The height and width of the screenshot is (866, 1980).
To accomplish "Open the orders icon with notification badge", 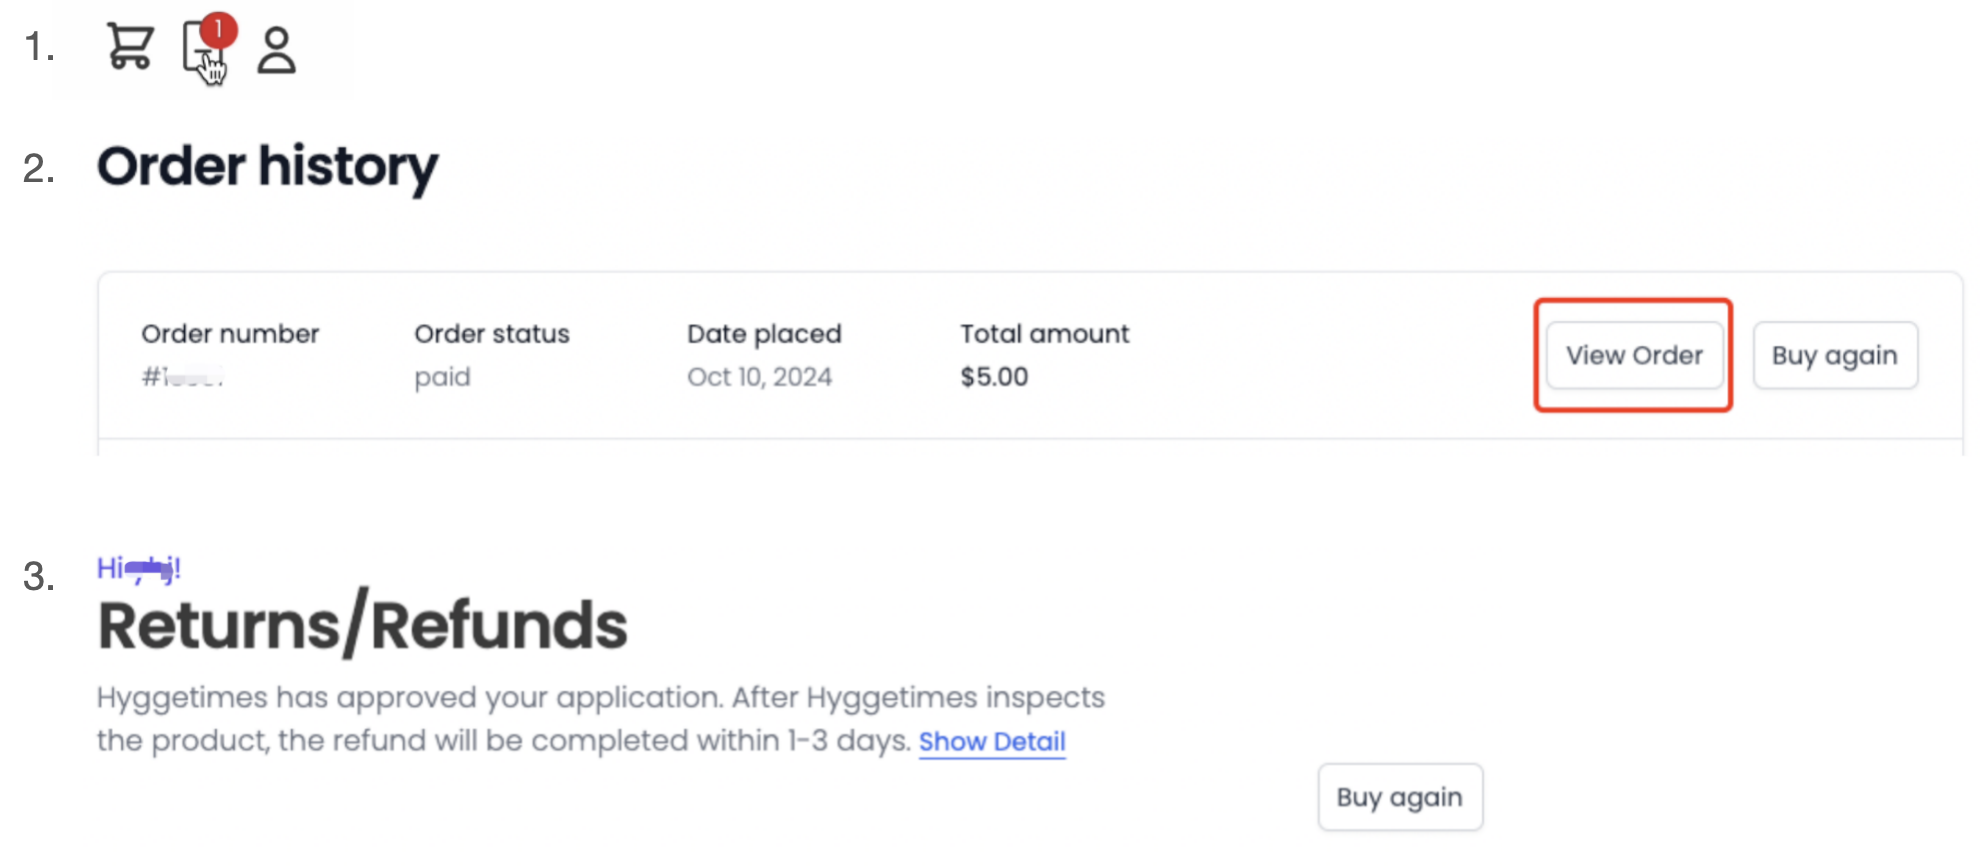I will [x=203, y=49].
